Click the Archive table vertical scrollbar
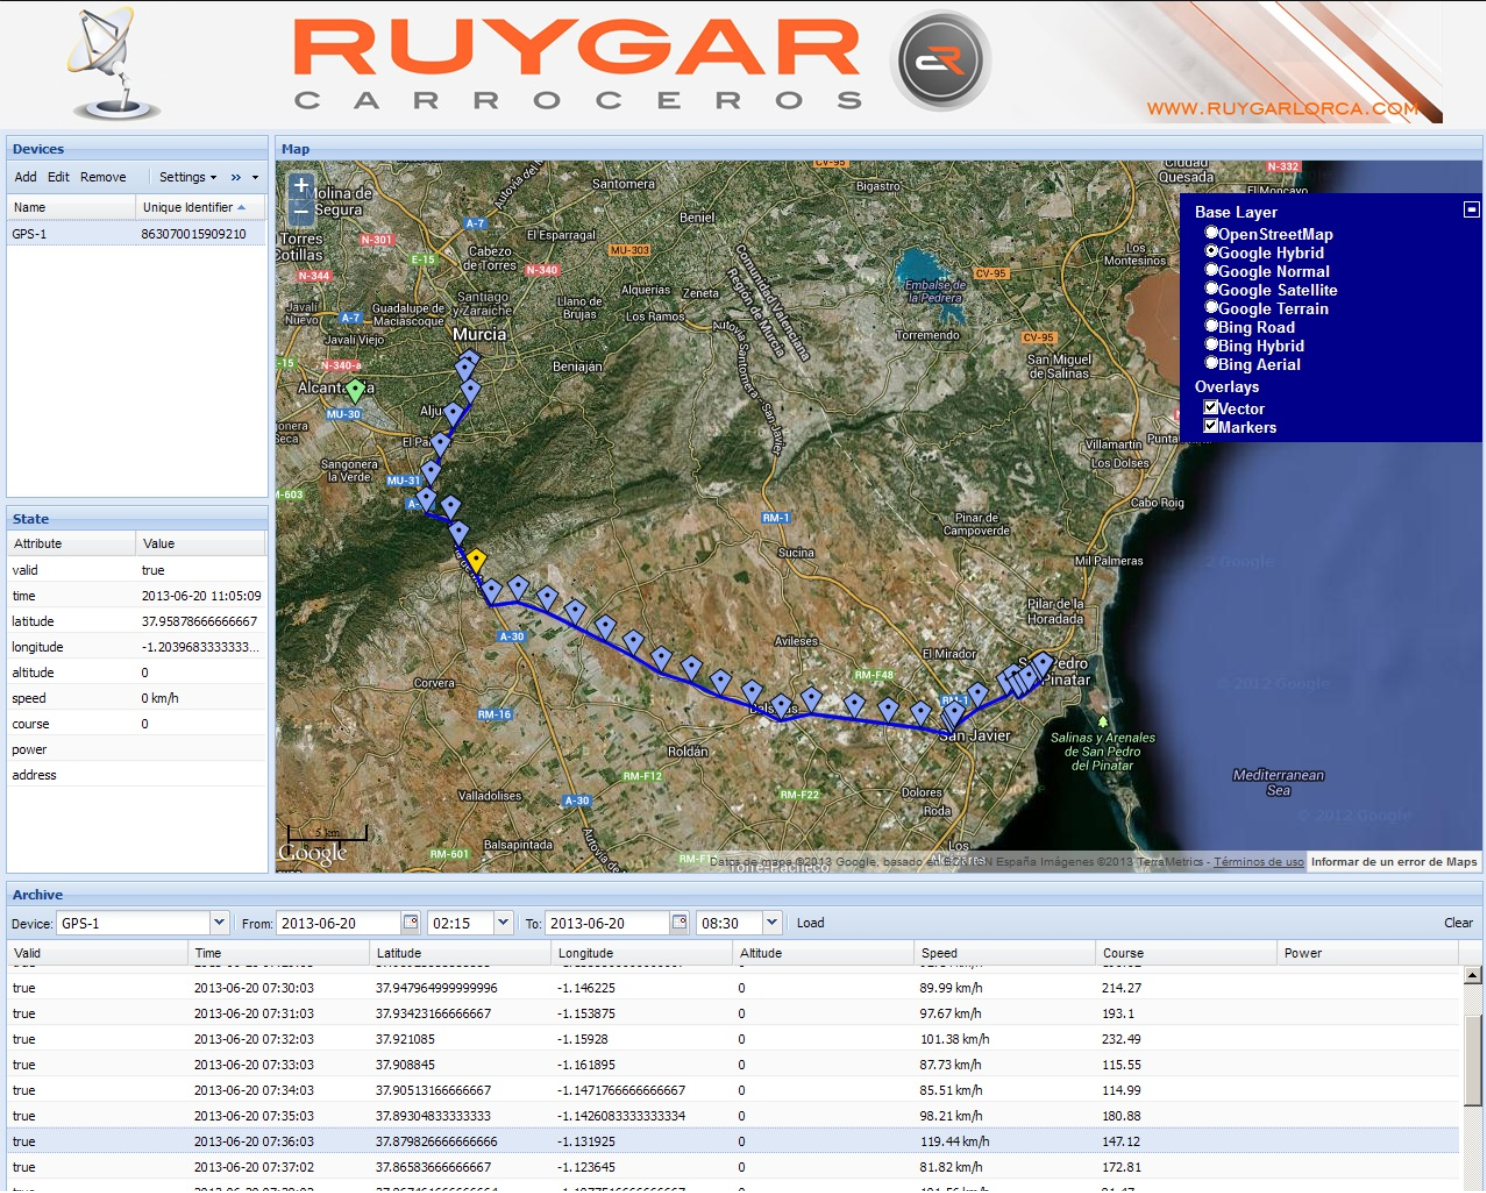Image resolution: width=1486 pixels, height=1193 pixels. click(1472, 1062)
